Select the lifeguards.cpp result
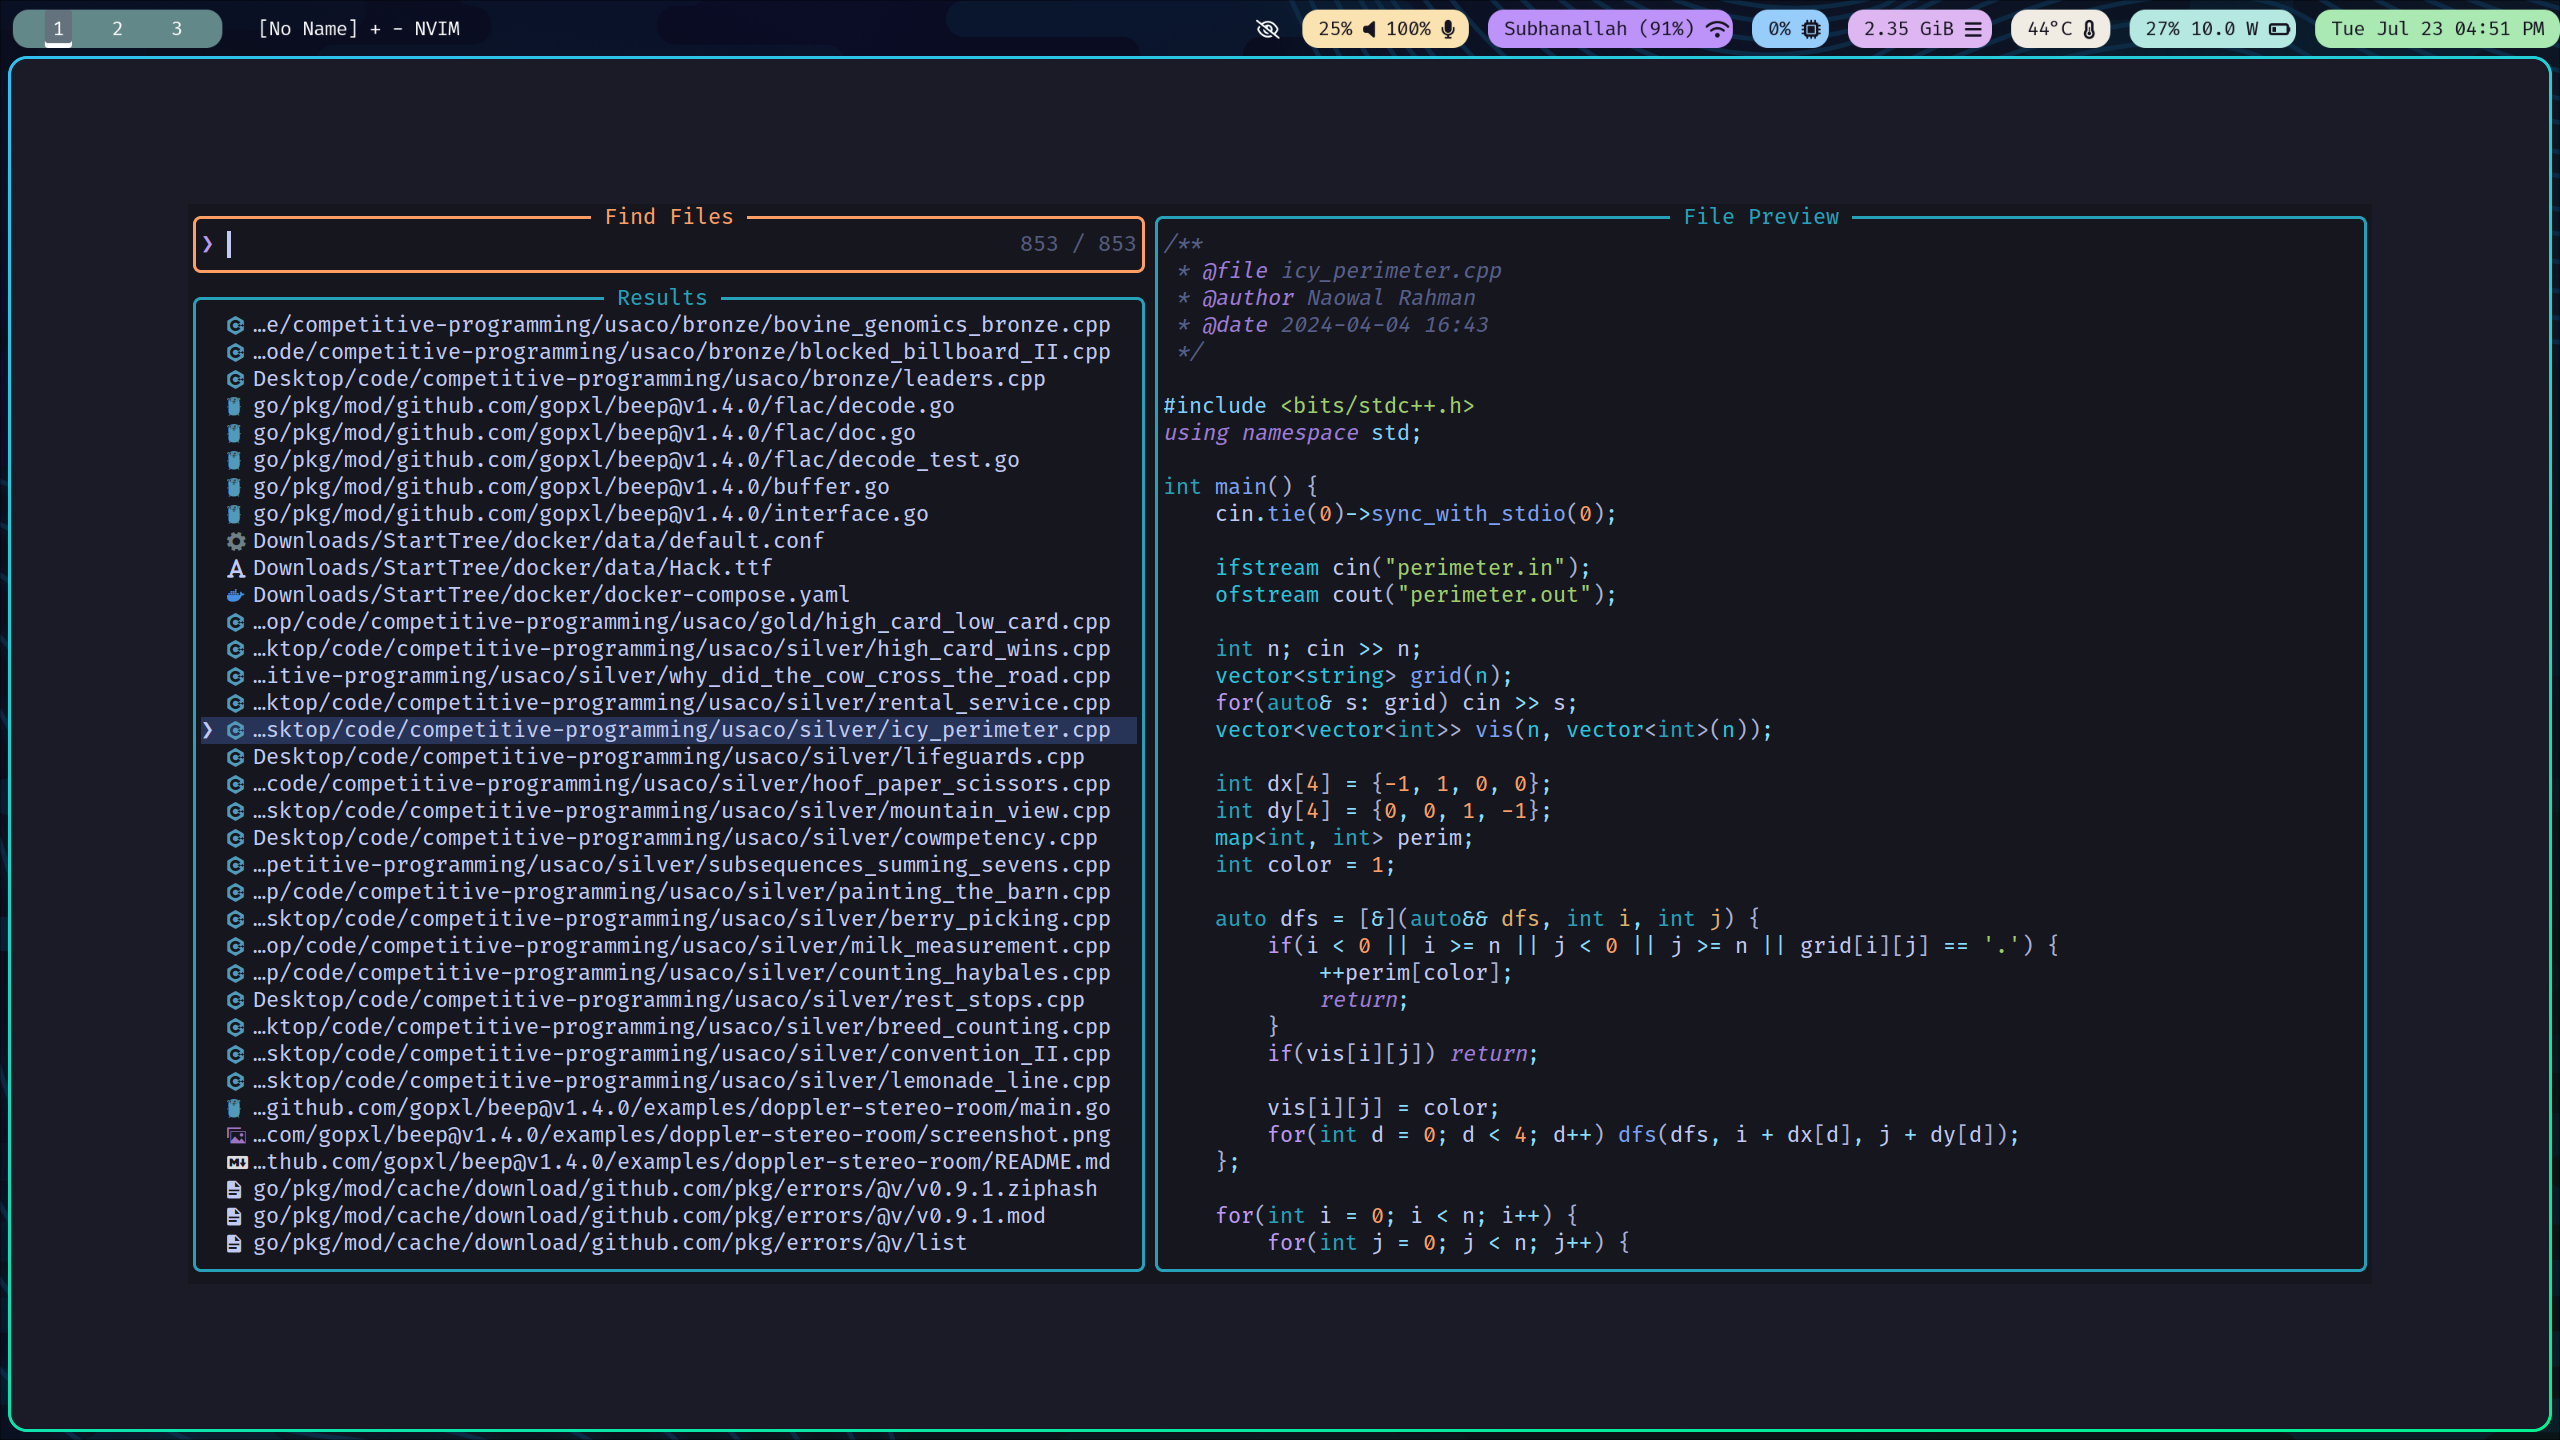2560x1440 pixels. pyautogui.click(x=668, y=757)
